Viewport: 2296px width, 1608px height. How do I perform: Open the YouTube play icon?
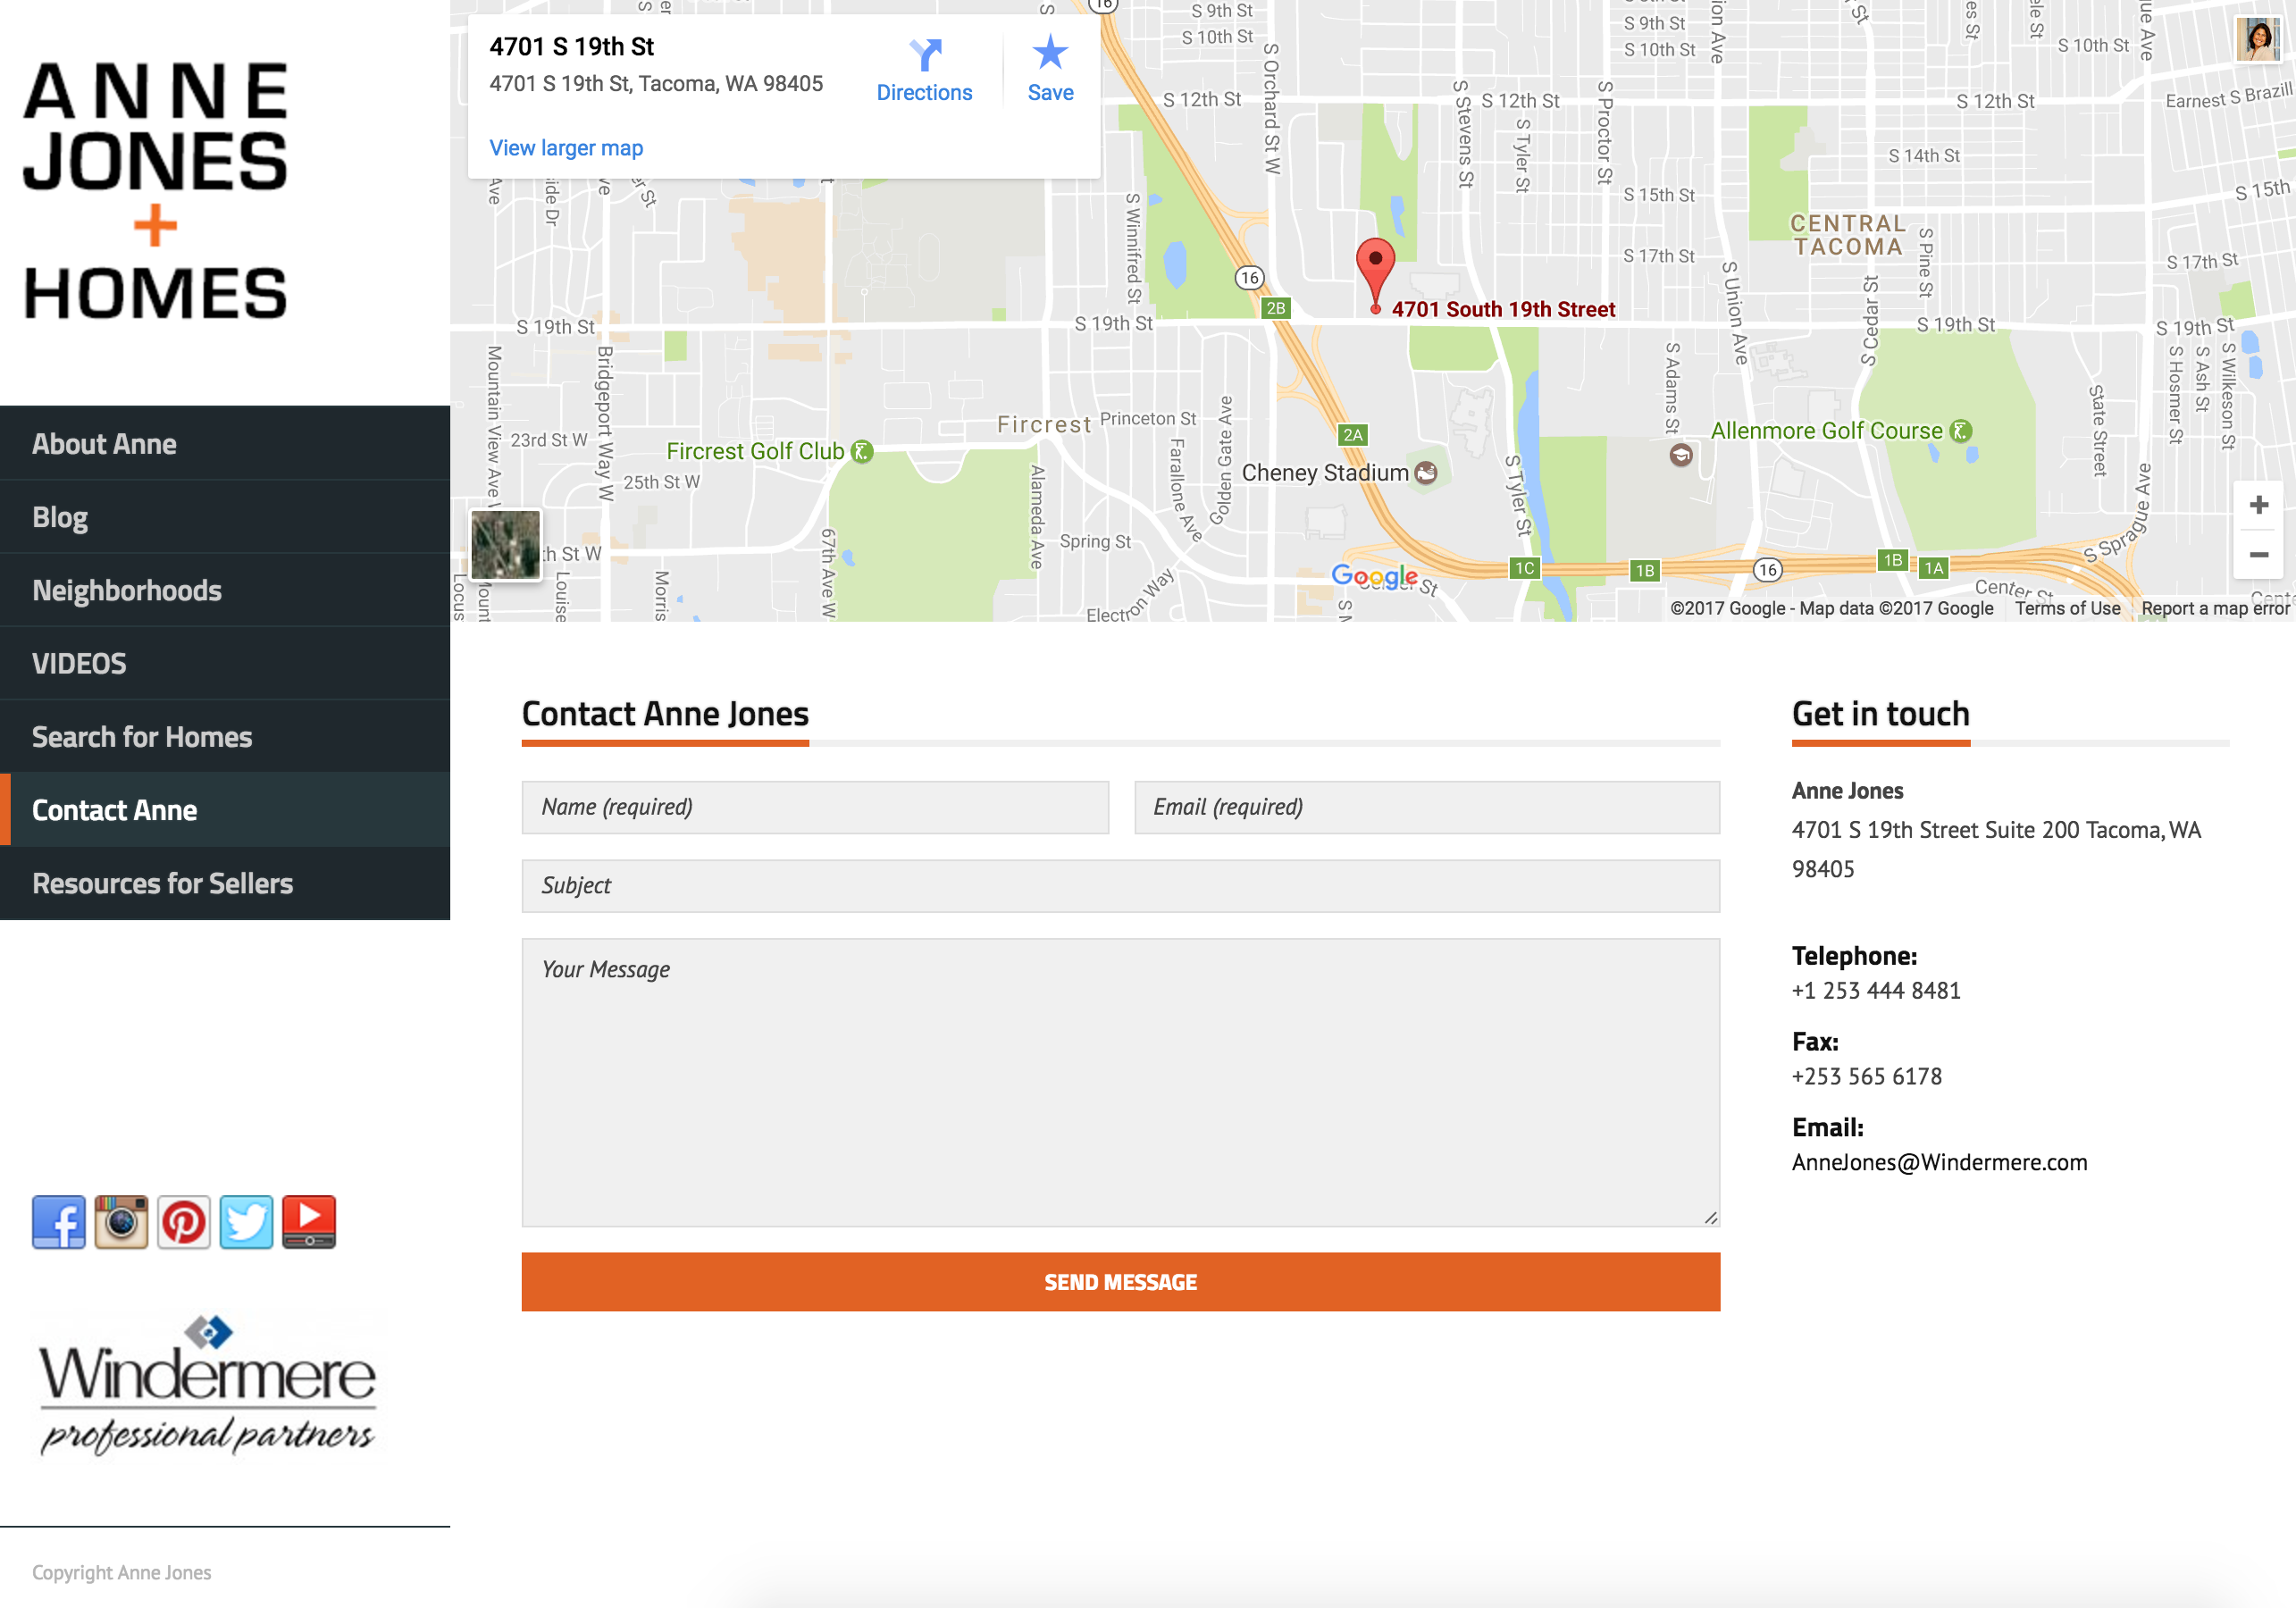coord(309,1222)
